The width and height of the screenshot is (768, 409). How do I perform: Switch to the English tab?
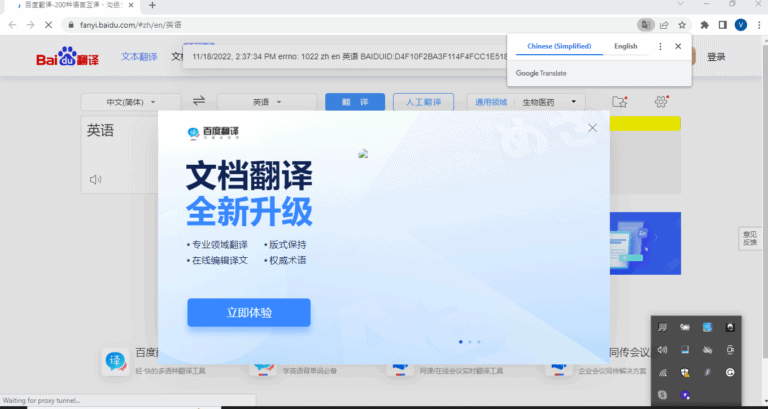(625, 46)
